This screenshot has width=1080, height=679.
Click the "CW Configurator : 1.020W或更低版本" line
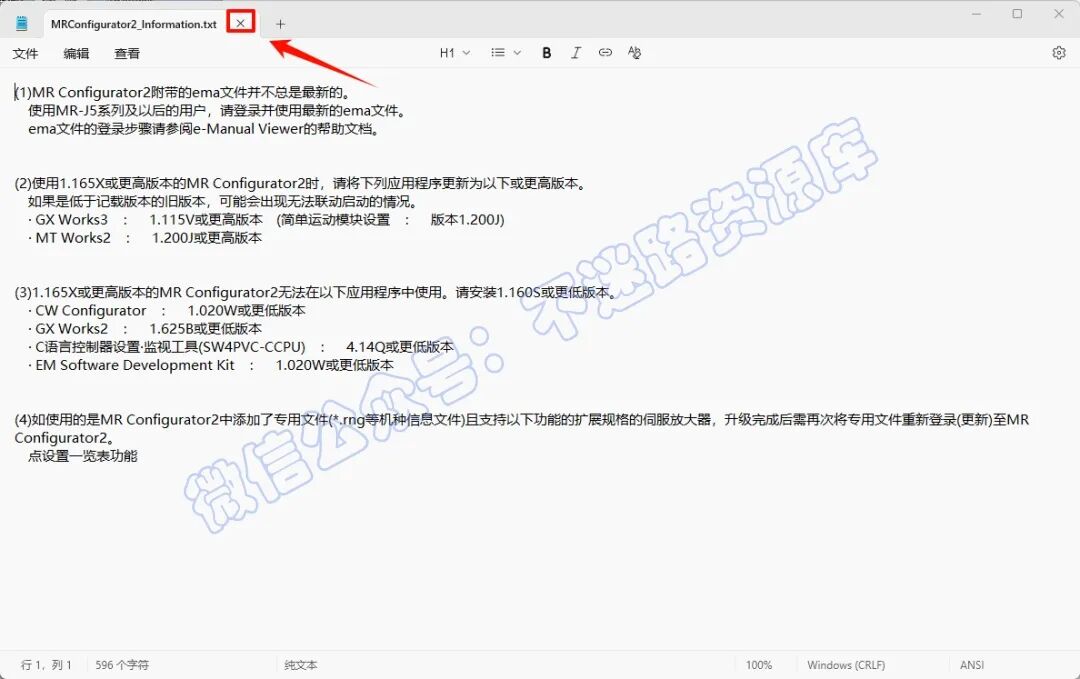(x=167, y=311)
